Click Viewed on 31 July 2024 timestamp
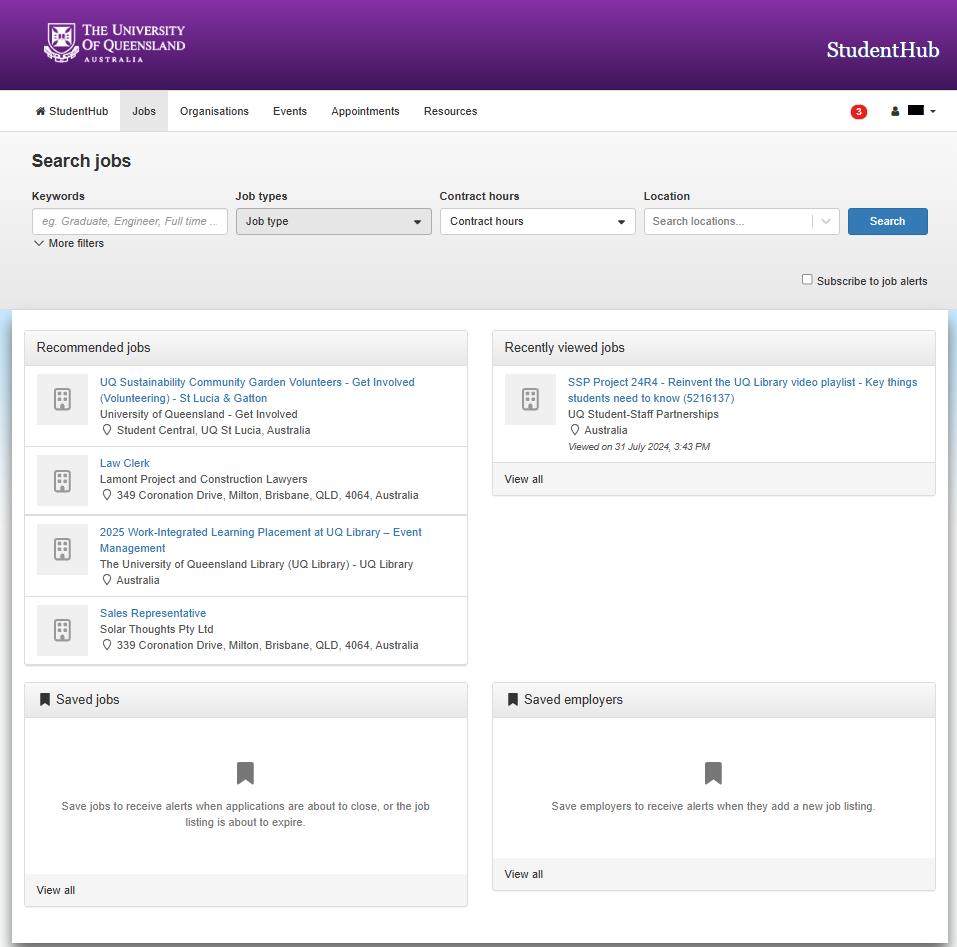This screenshot has width=957, height=947. click(x=639, y=447)
